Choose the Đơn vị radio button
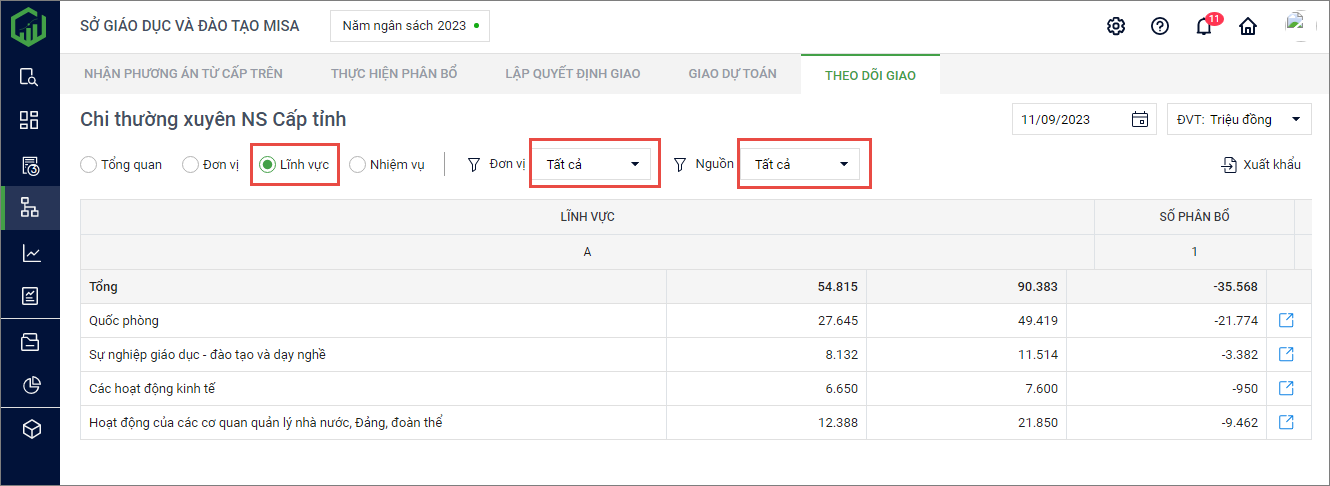1330x486 pixels. click(x=191, y=165)
